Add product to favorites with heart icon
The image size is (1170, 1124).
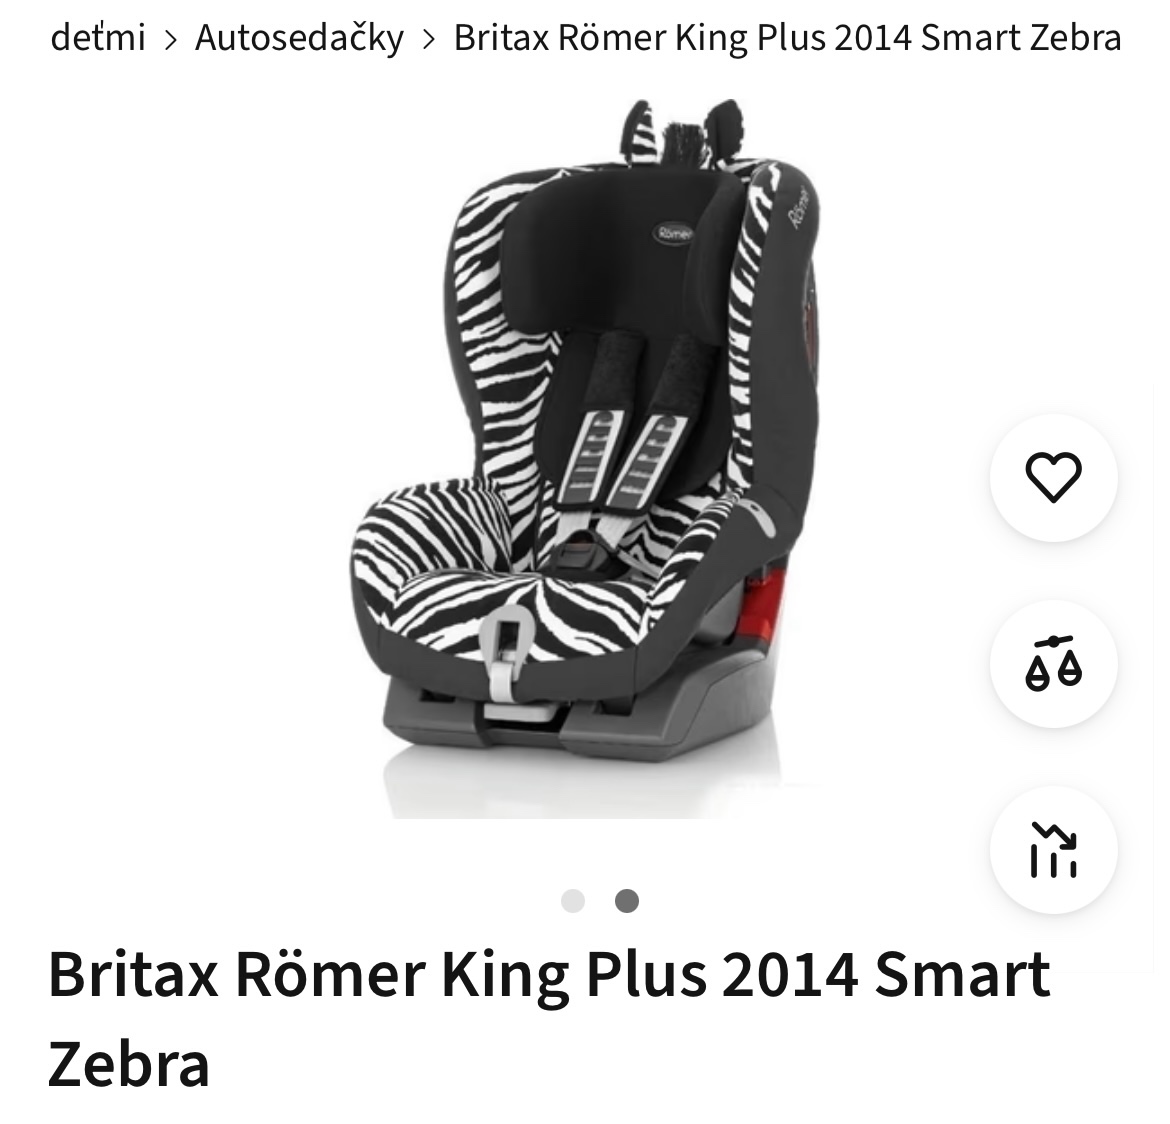pos(1053,478)
